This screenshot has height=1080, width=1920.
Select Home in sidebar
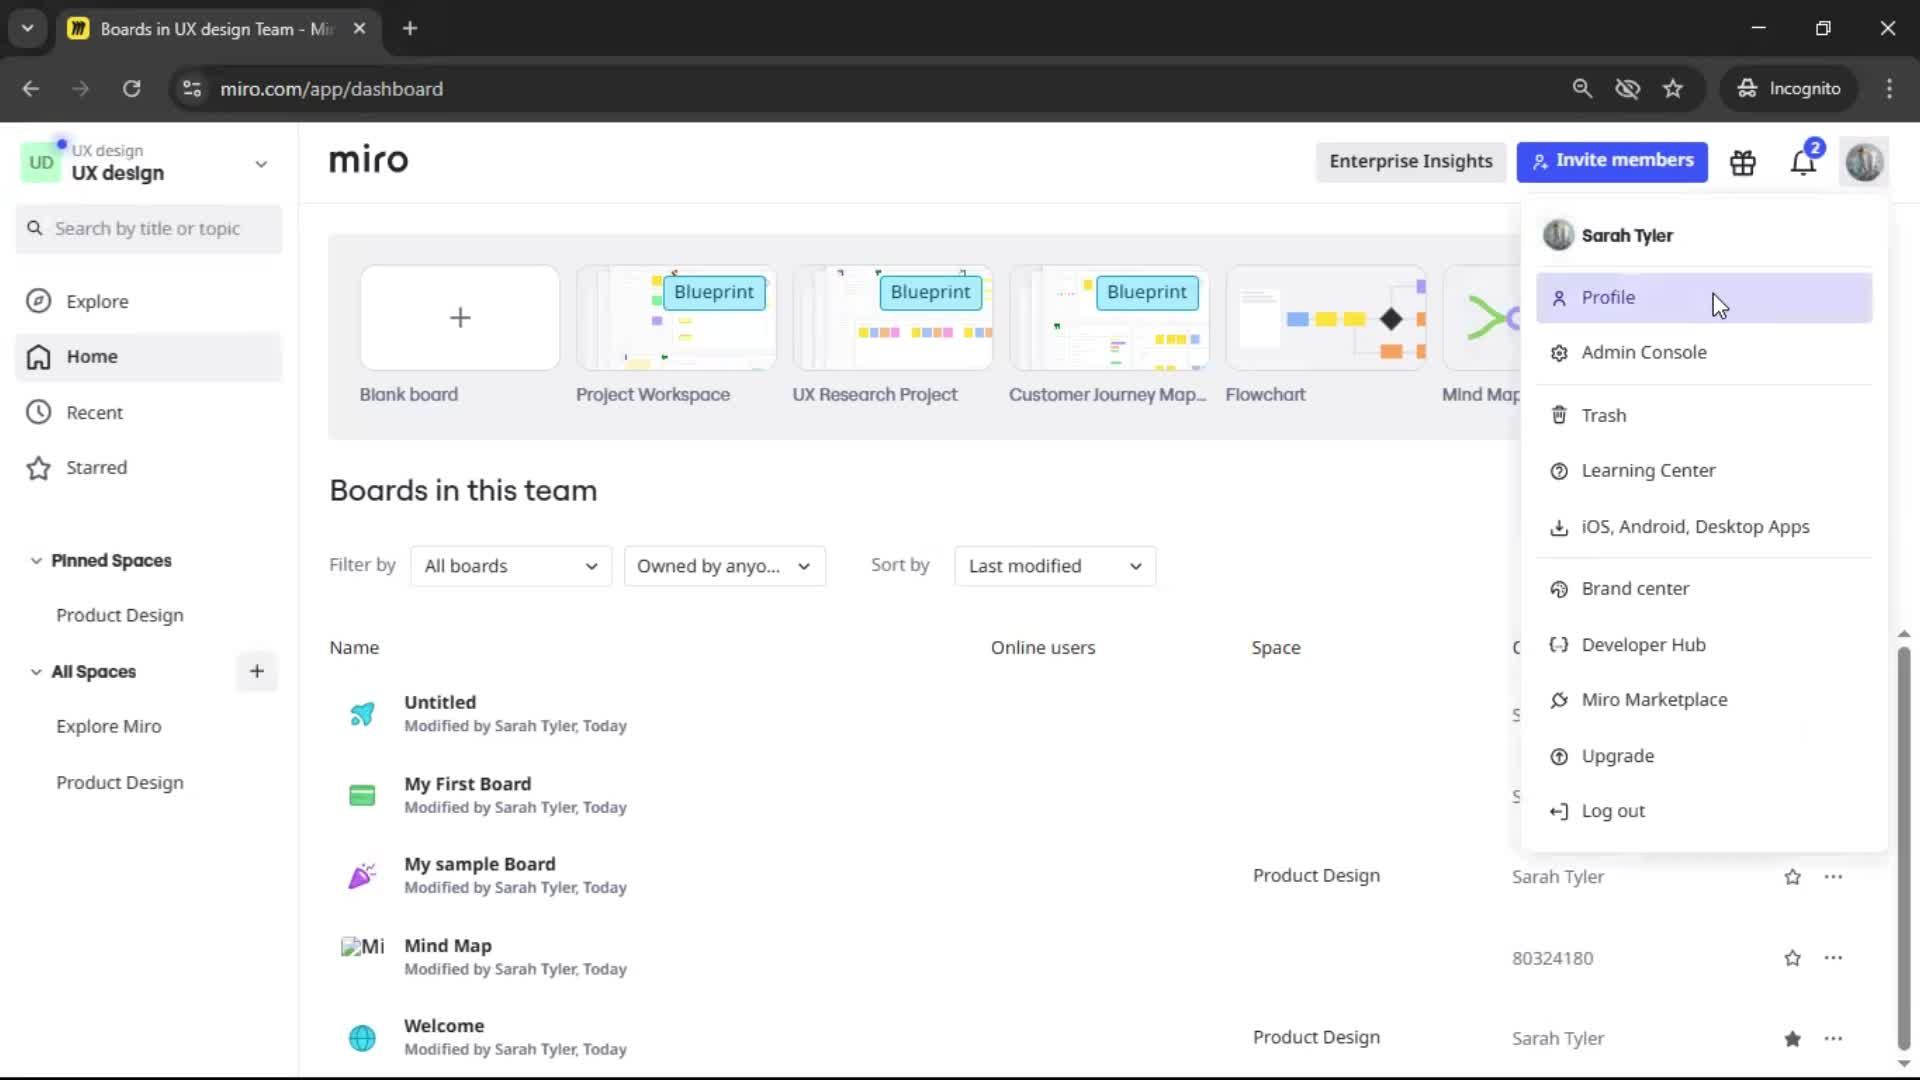click(149, 357)
